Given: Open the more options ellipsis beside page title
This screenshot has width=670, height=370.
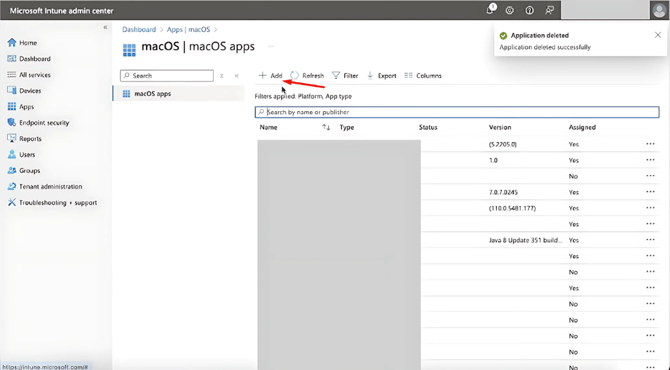Looking at the screenshot, I should [270, 46].
